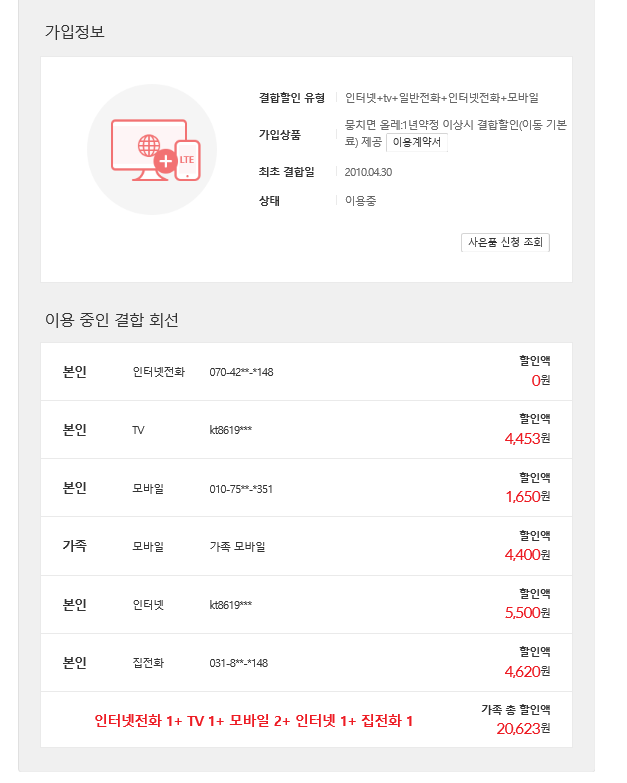Click the 이용중 status text

pyautogui.click(x=360, y=200)
